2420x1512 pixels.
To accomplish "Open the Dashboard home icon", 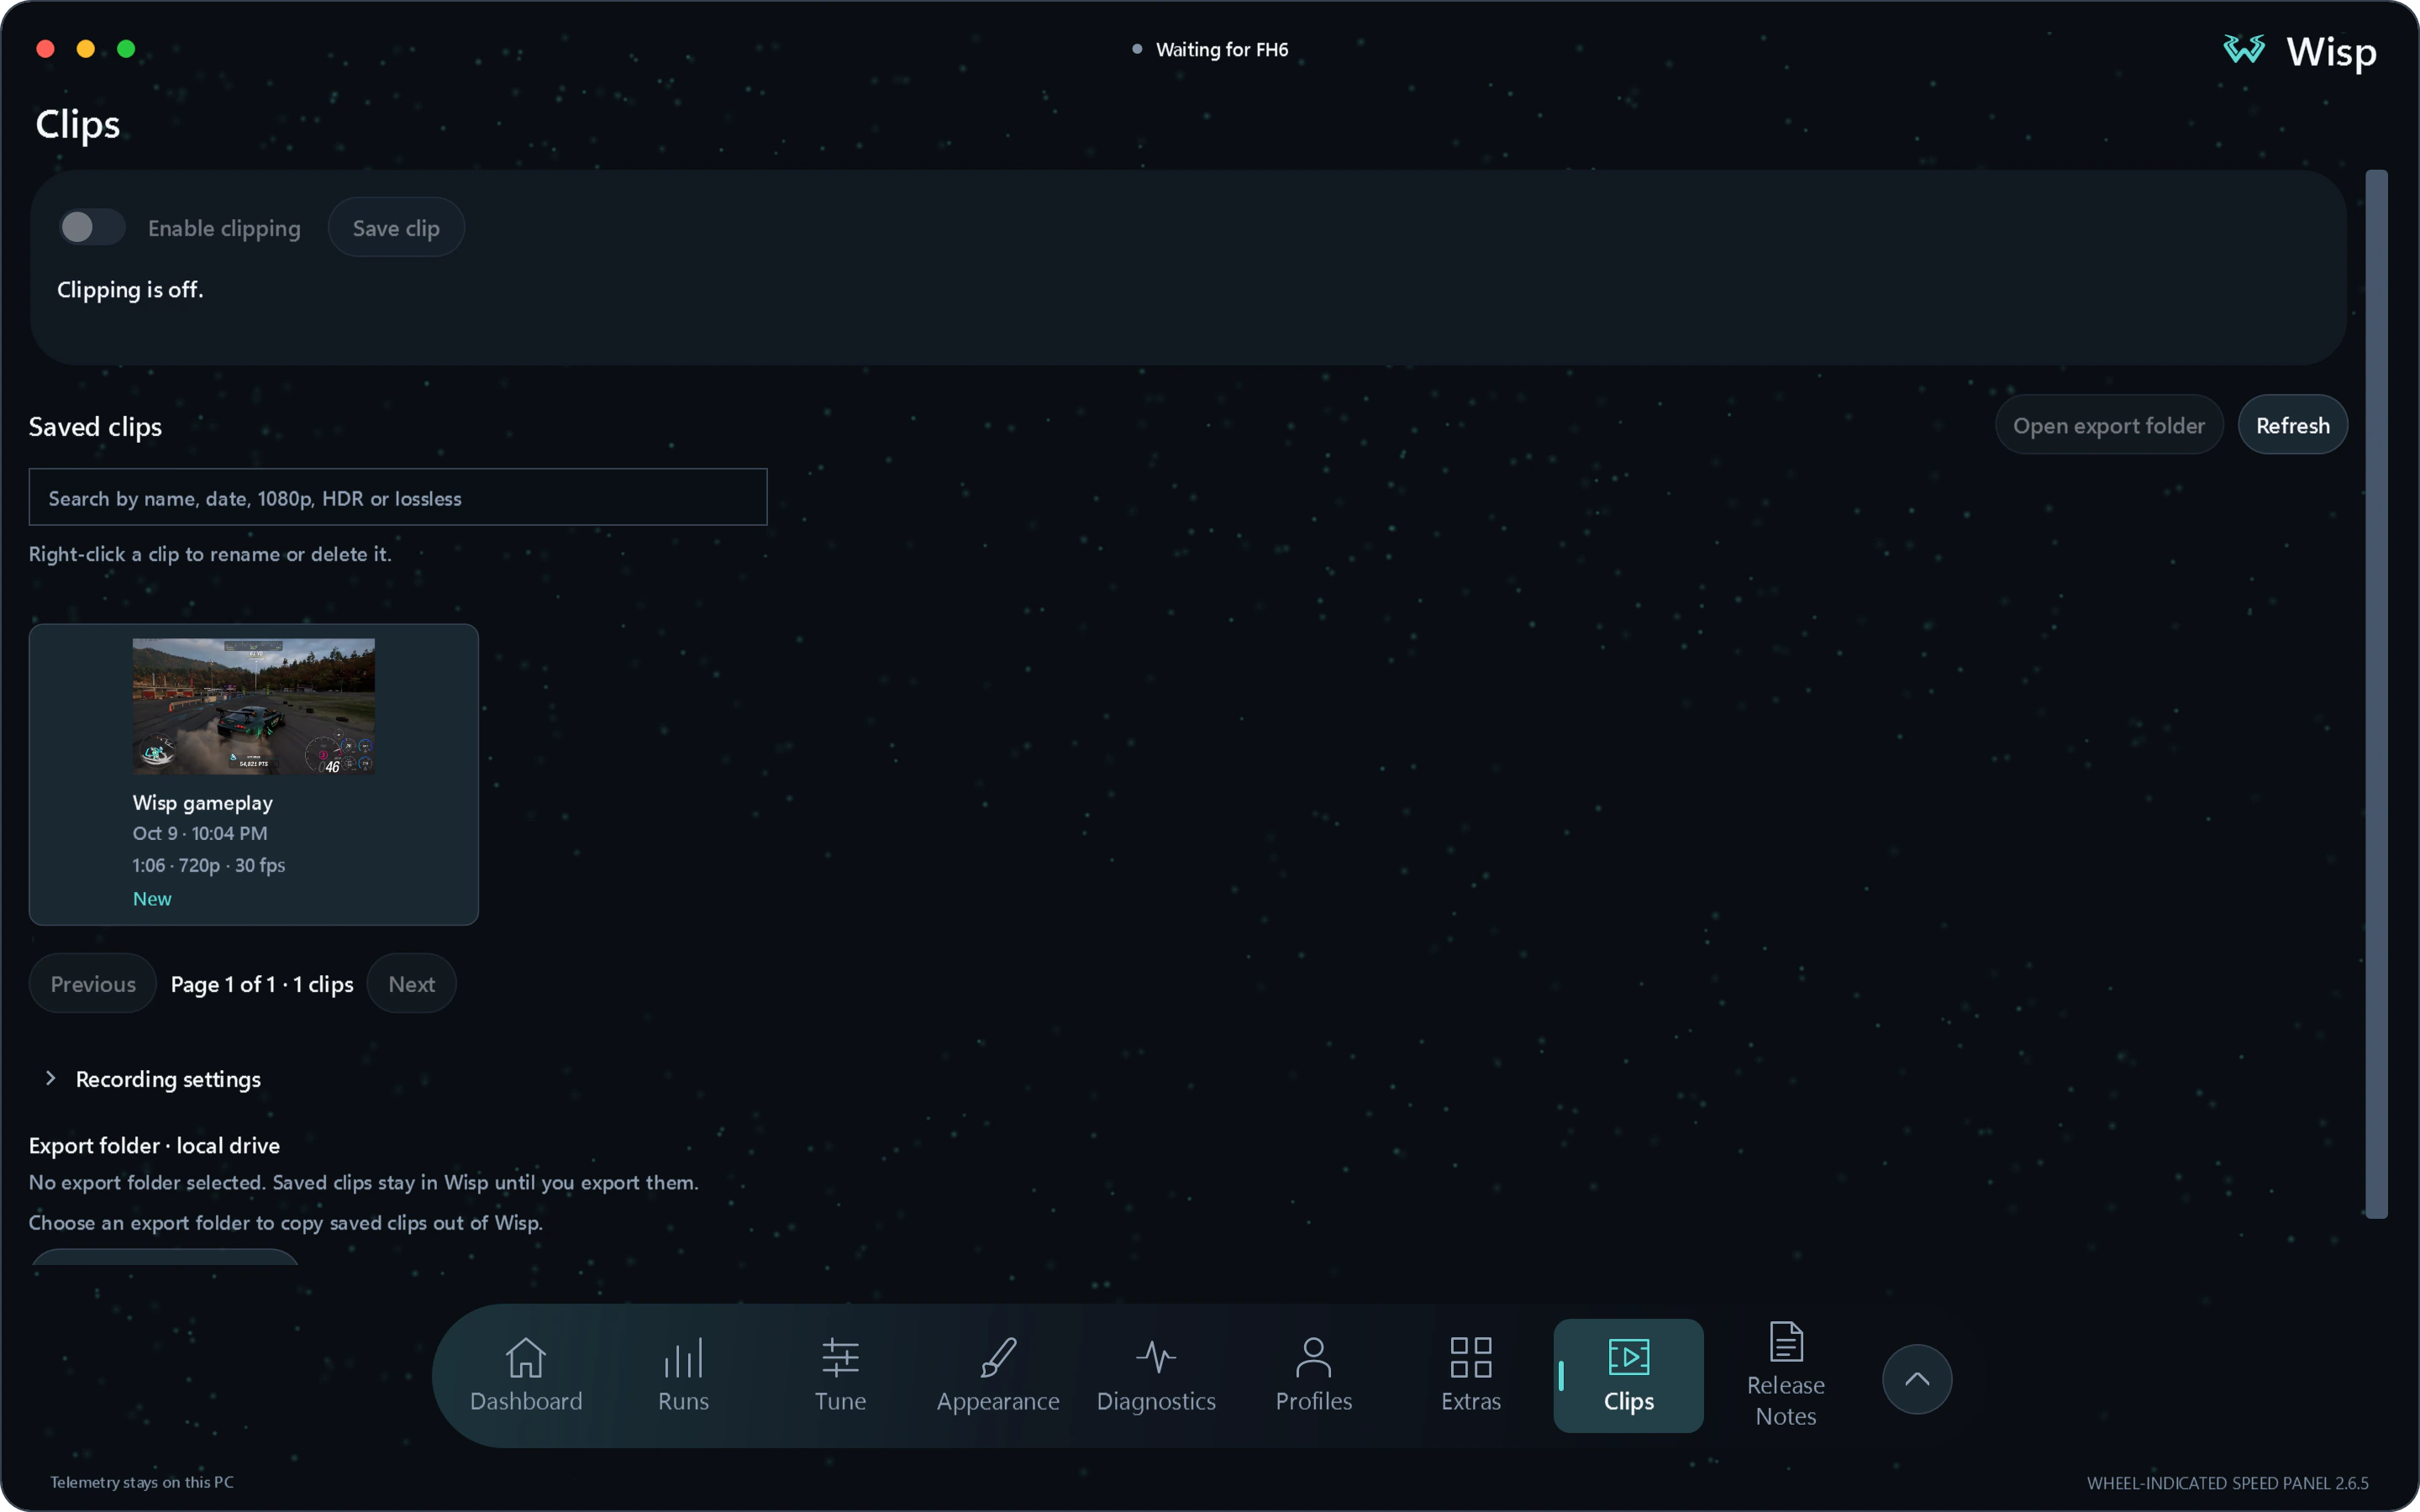I will coord(525,1357).
